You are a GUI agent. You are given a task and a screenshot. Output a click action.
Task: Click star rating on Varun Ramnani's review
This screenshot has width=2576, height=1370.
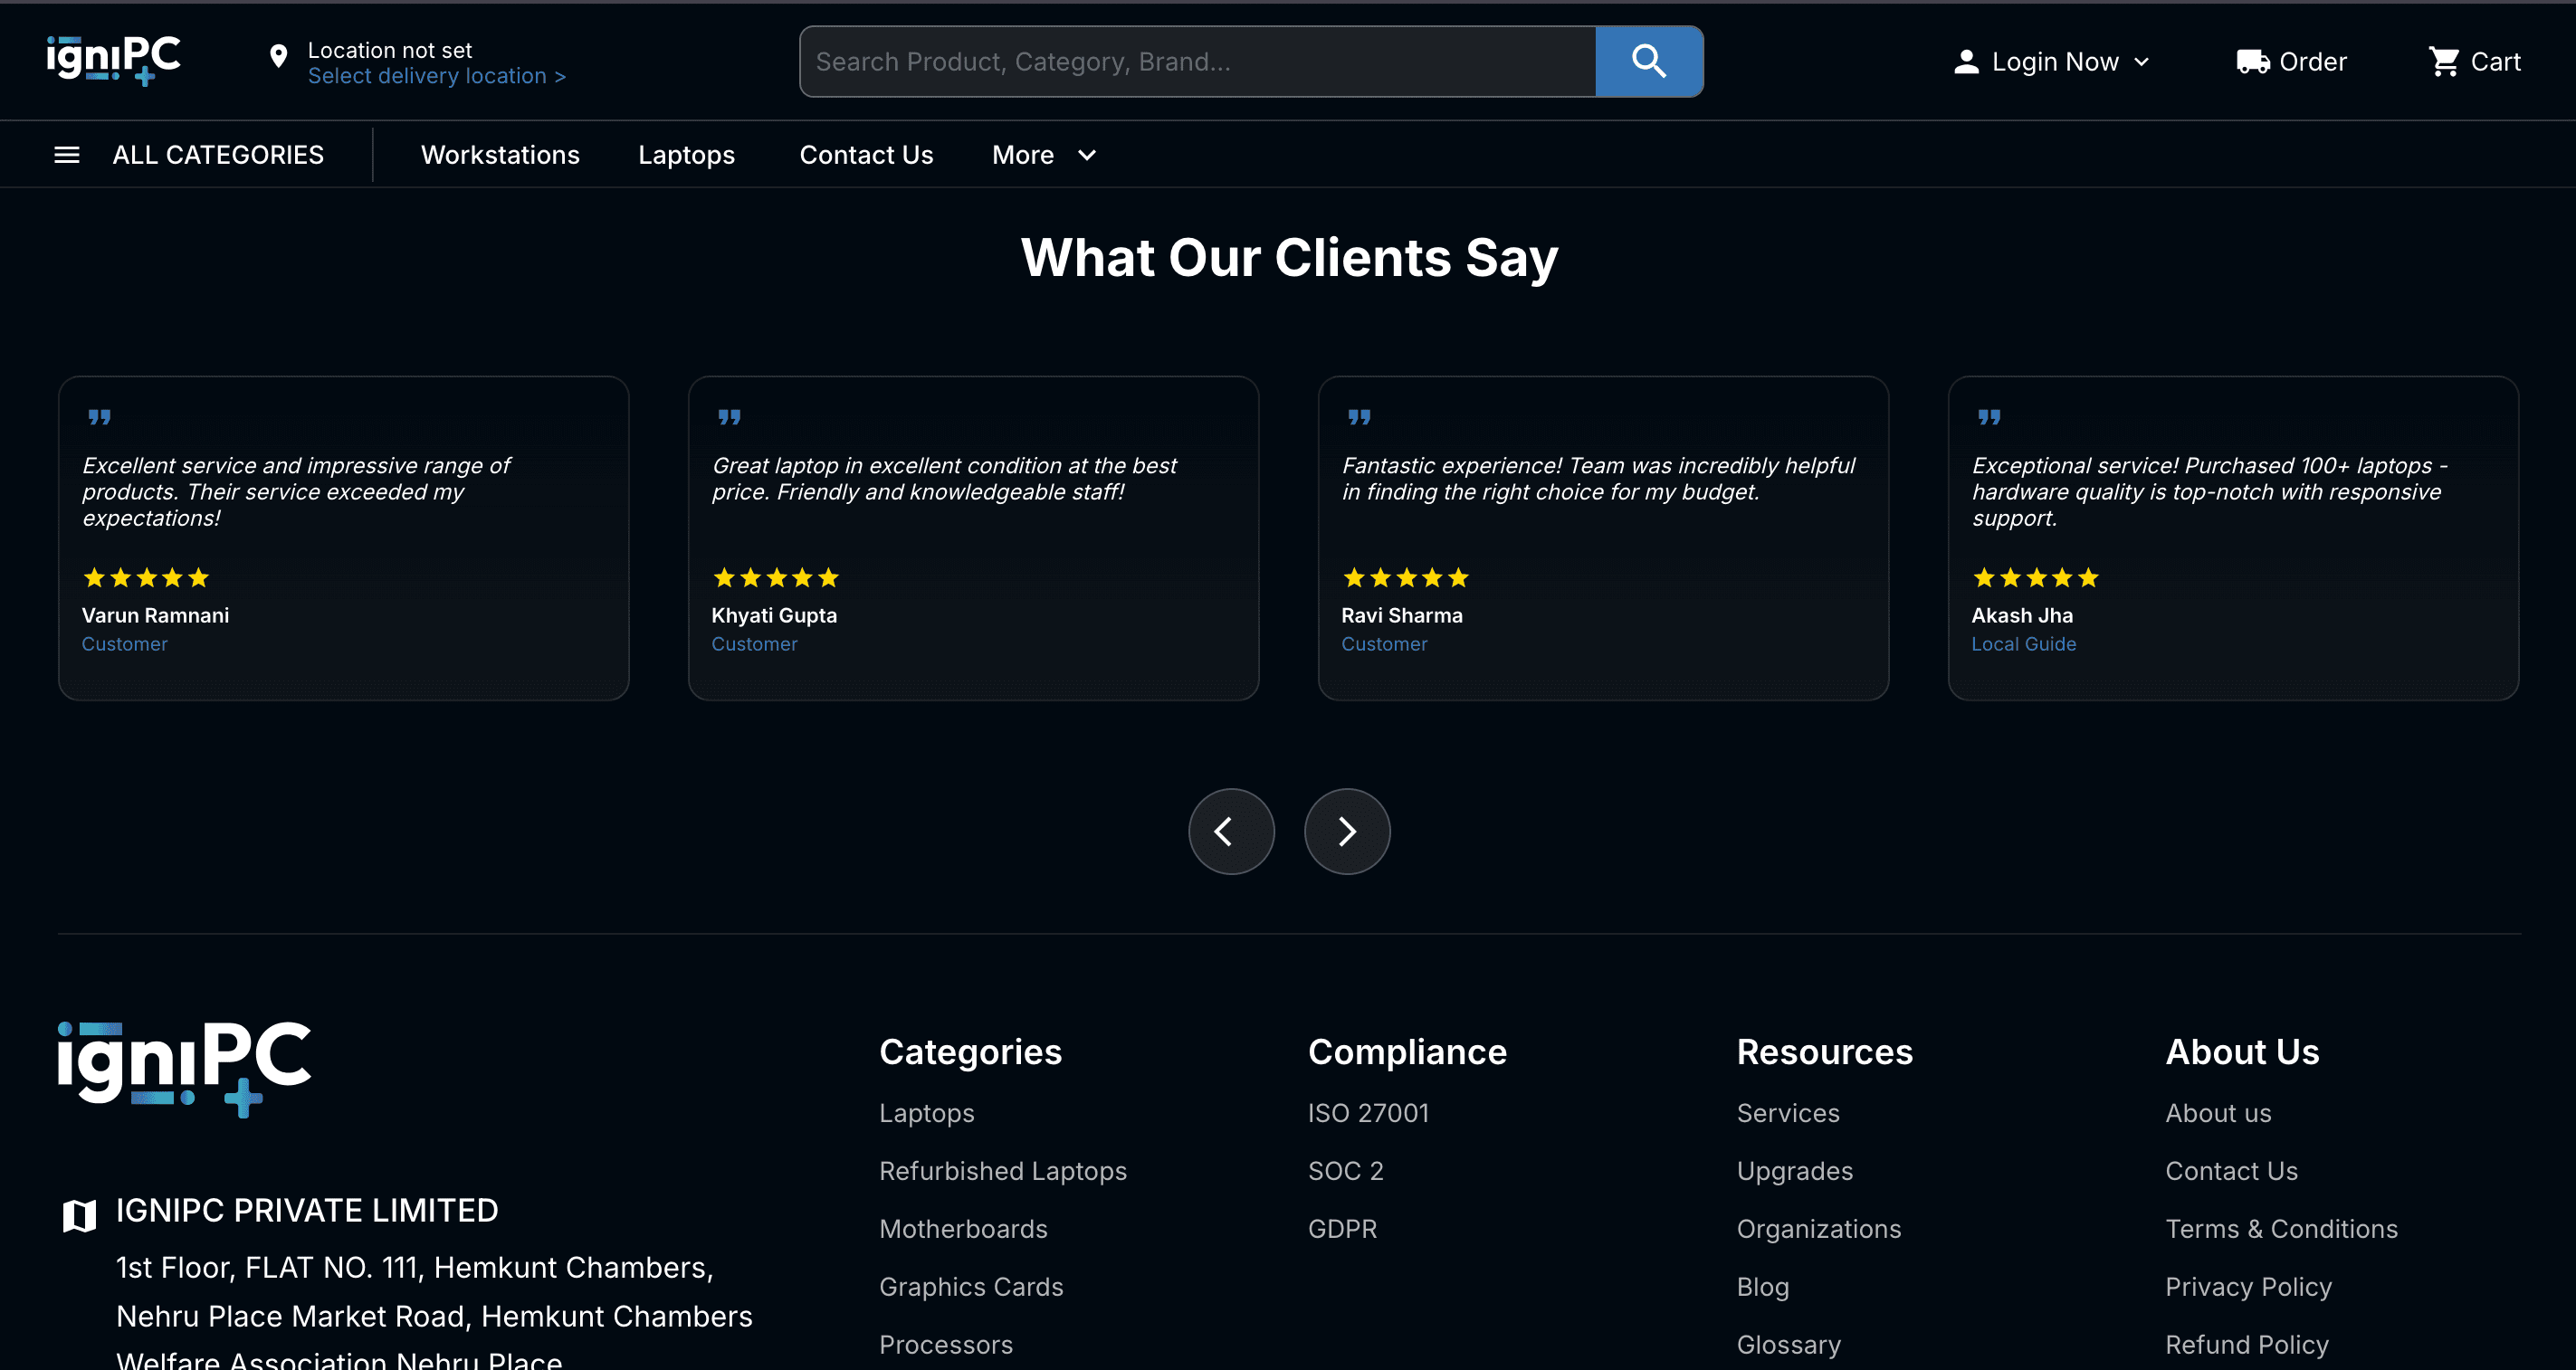146,578
